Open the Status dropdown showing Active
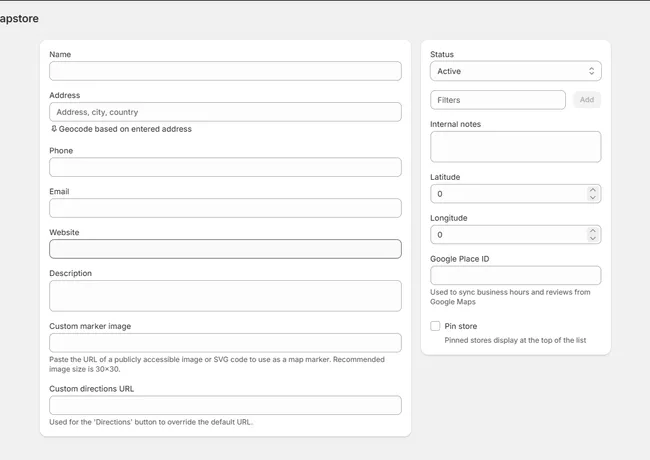Screen dimensions: 650x460 click(x=516, y=71)
